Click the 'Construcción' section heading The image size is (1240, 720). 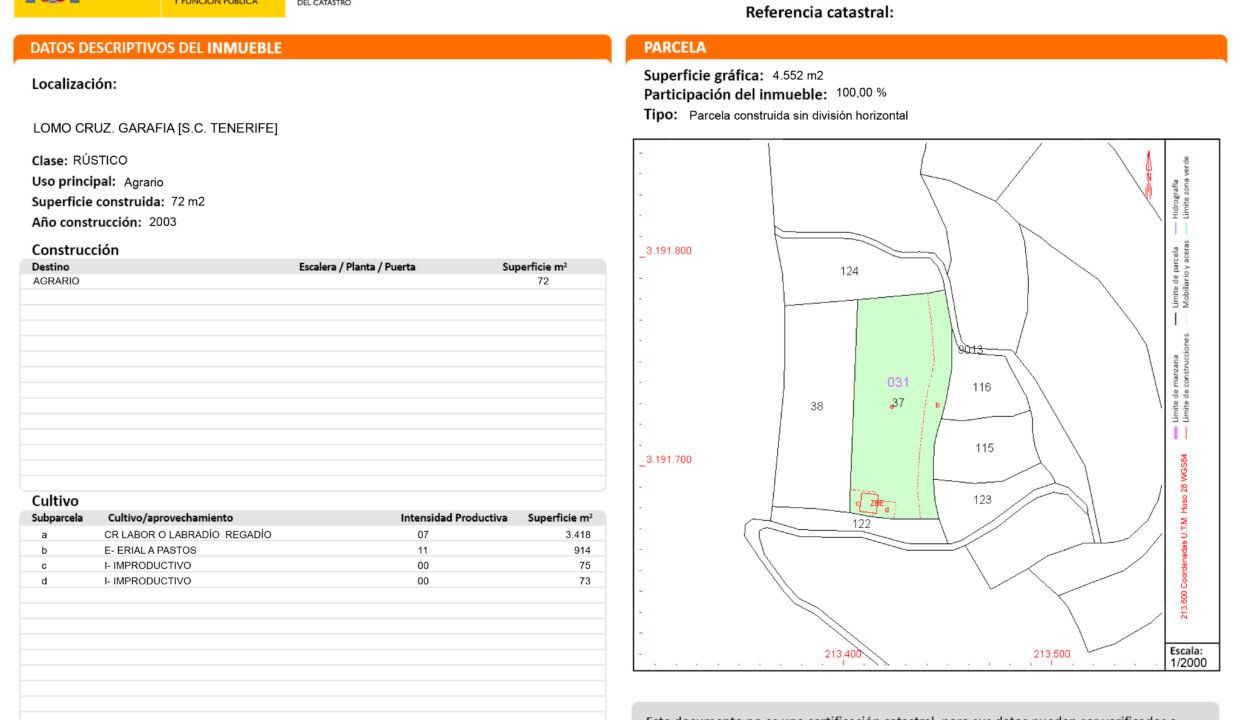click(75, 250)
